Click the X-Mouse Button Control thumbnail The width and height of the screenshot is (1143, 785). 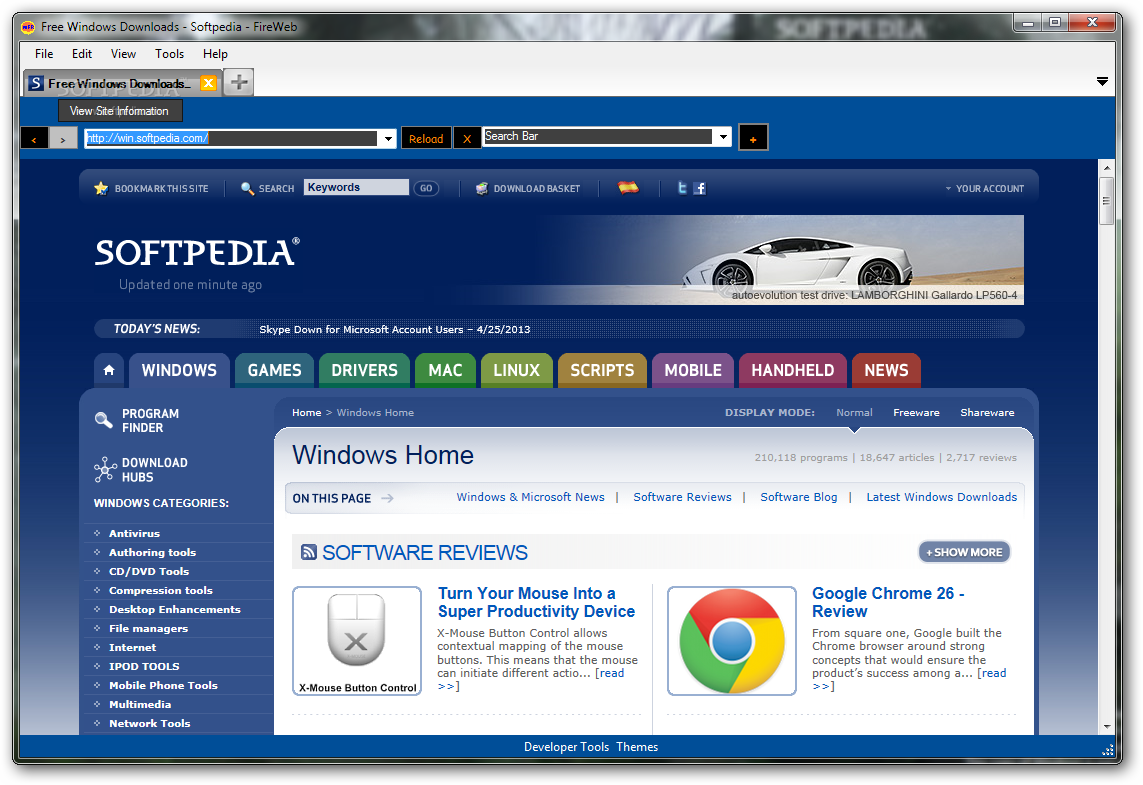point(357,641)
